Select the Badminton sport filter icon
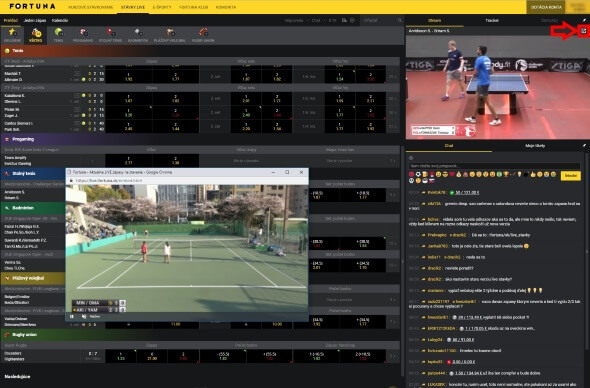The width and height of the screenshot is (590, 388). coord(138,35)
